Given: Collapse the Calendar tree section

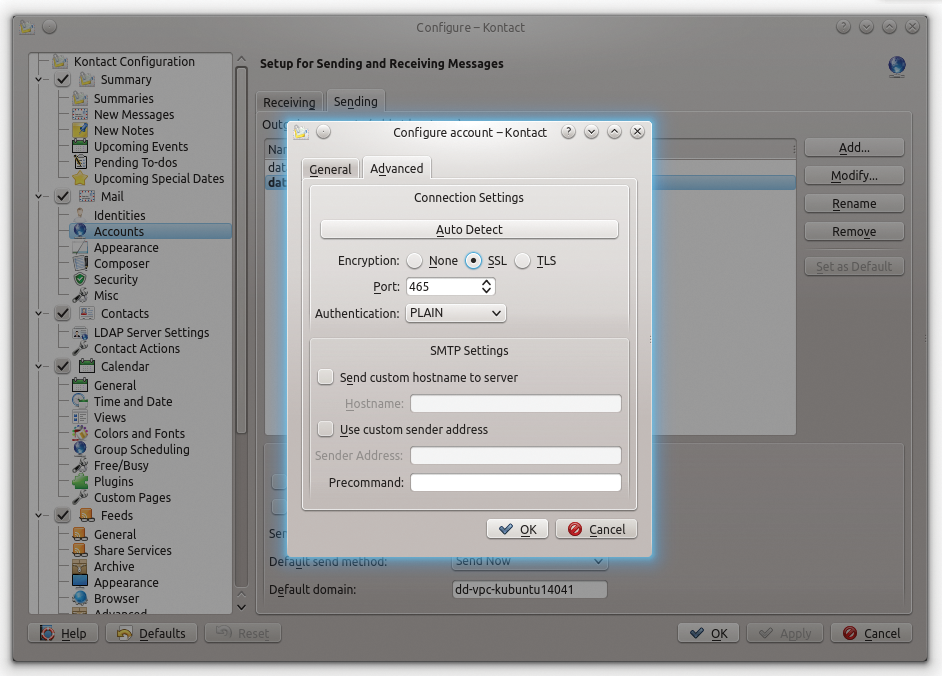Looking at the screenshot, I should click(x=40, y=367).
